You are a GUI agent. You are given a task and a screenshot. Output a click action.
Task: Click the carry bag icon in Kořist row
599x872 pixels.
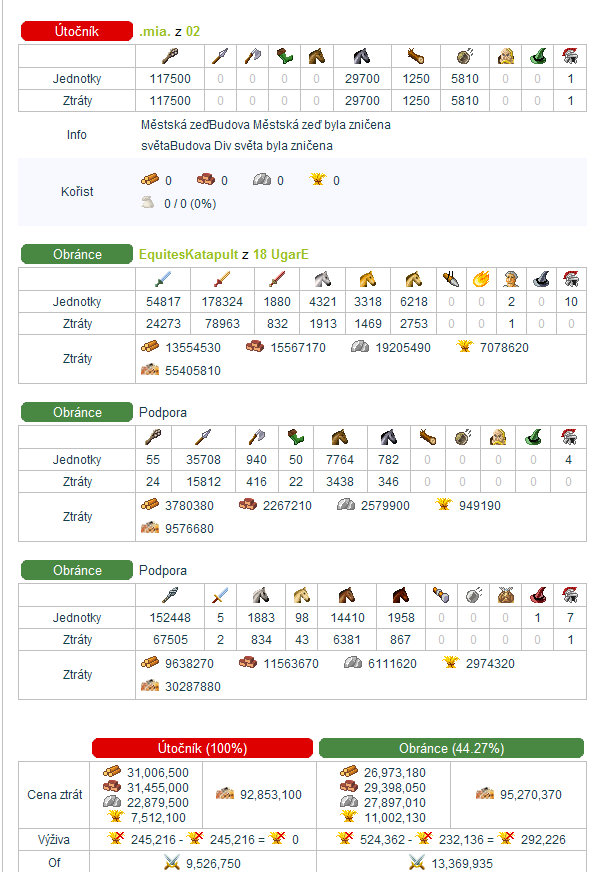click(147, 203)
